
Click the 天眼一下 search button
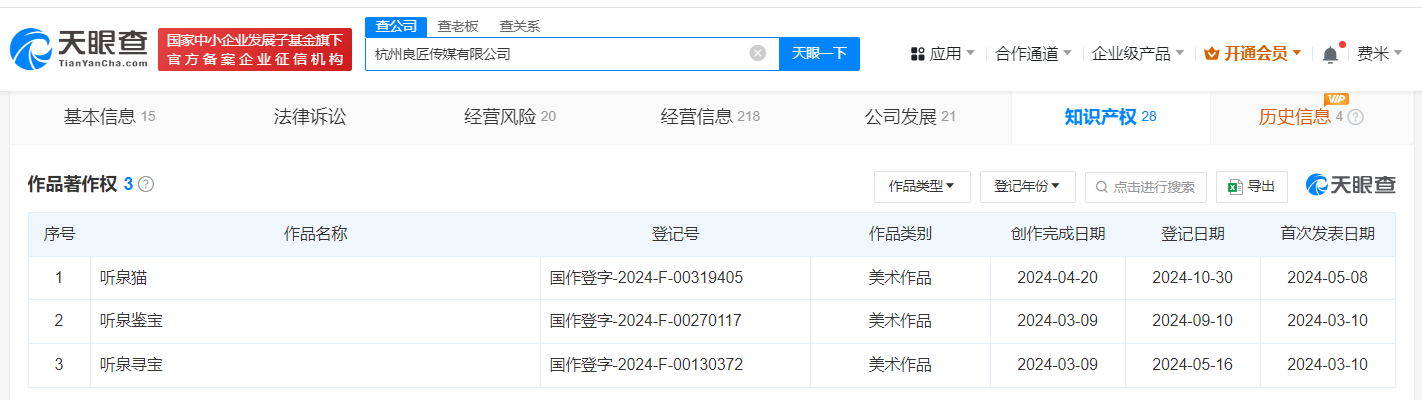(x=819, y=54)
